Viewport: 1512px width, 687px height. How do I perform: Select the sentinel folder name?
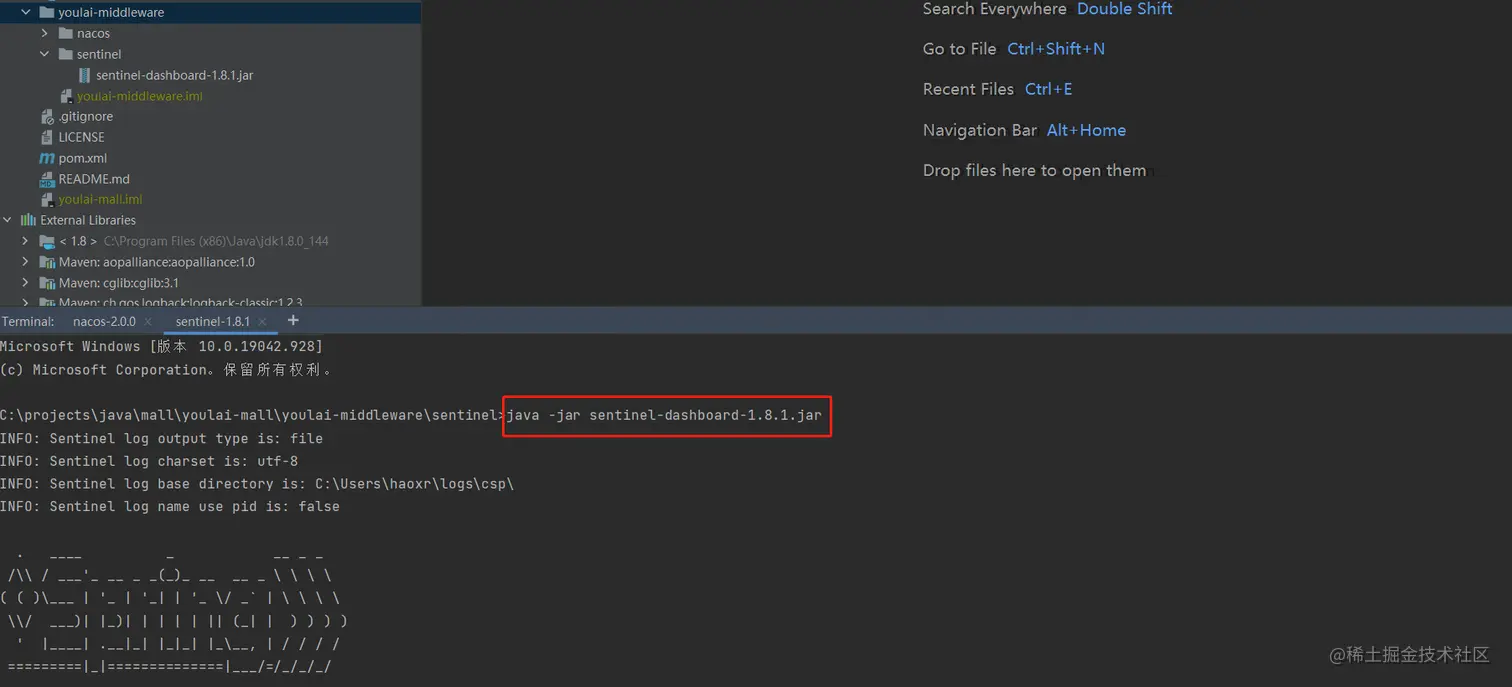tap(99, 54)
